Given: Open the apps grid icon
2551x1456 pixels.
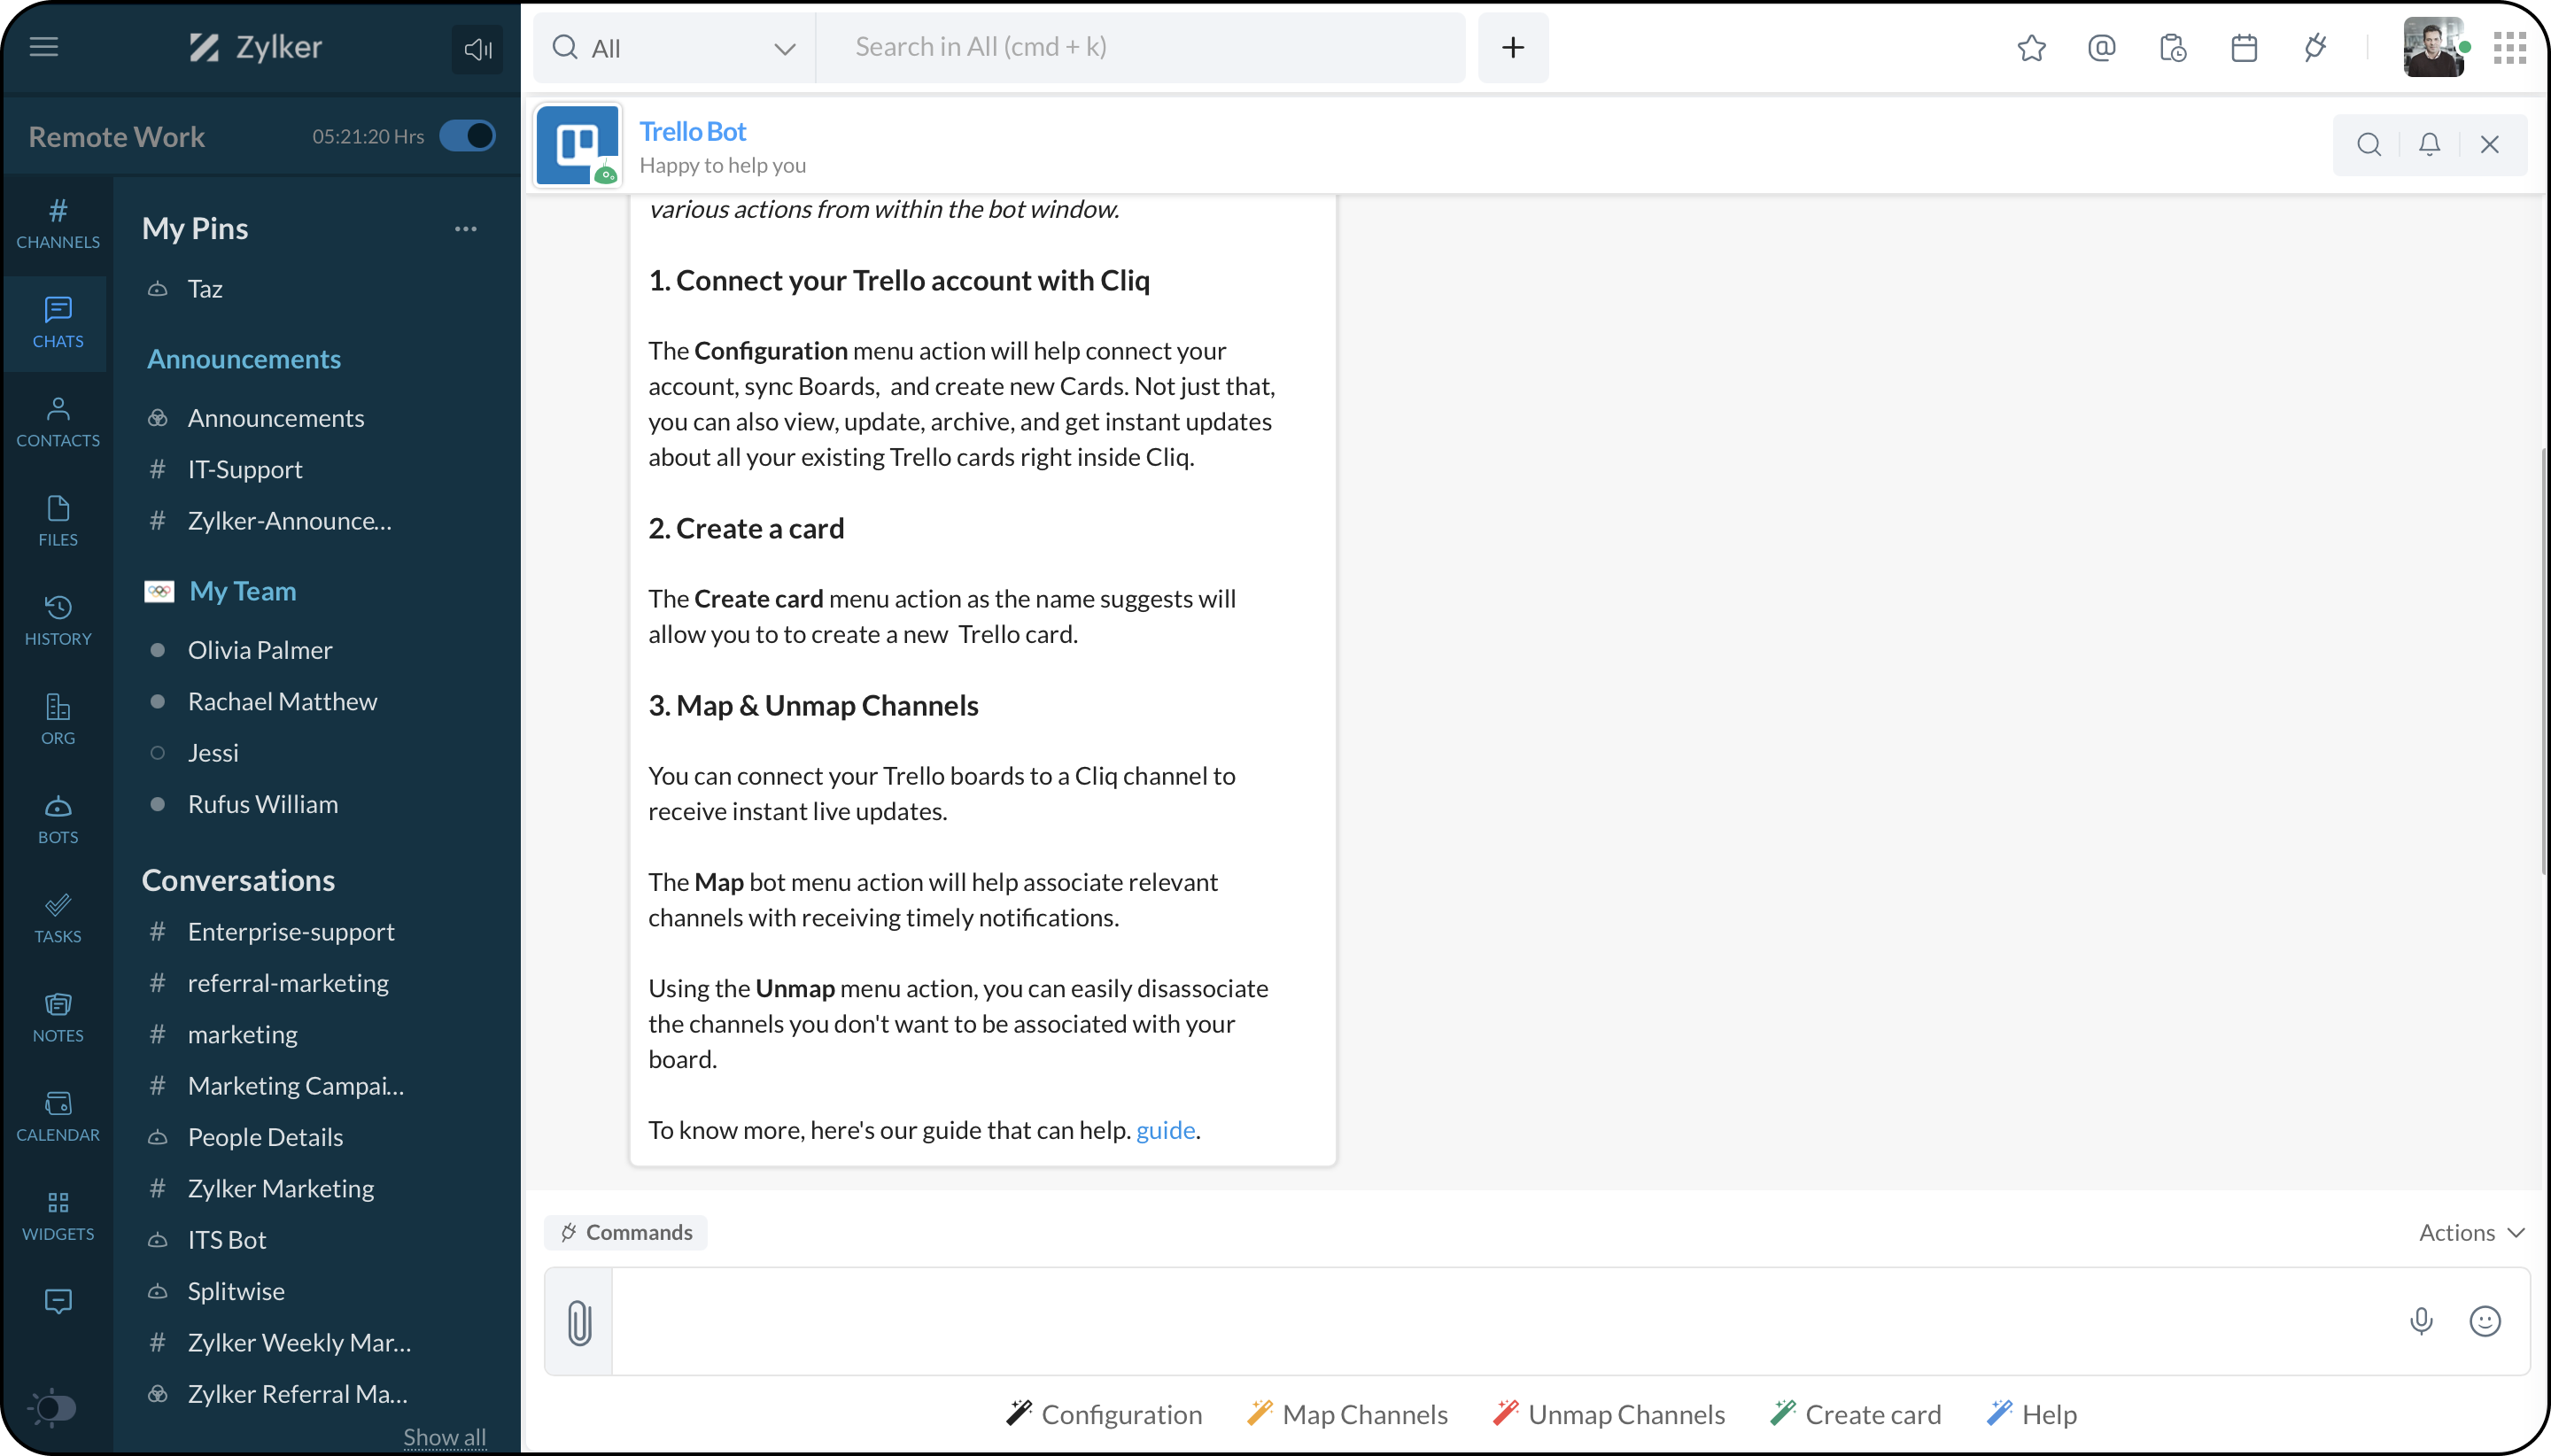Looking at the screenshot, I should click(2510, 48).
